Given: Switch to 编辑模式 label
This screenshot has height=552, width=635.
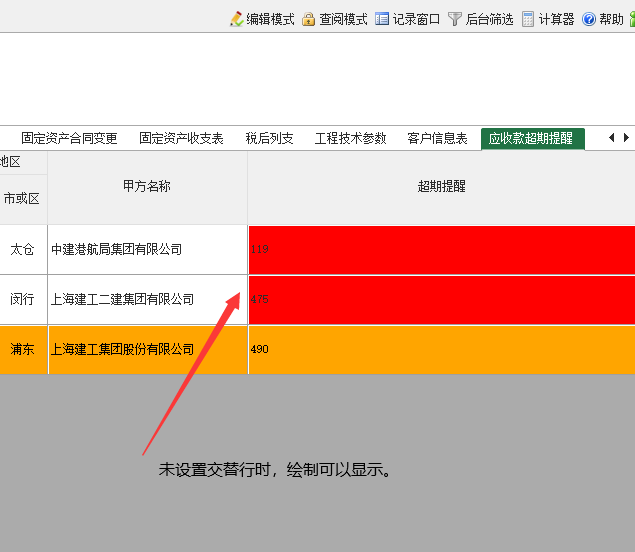Looking at the screenshot, I should [270, 19].
